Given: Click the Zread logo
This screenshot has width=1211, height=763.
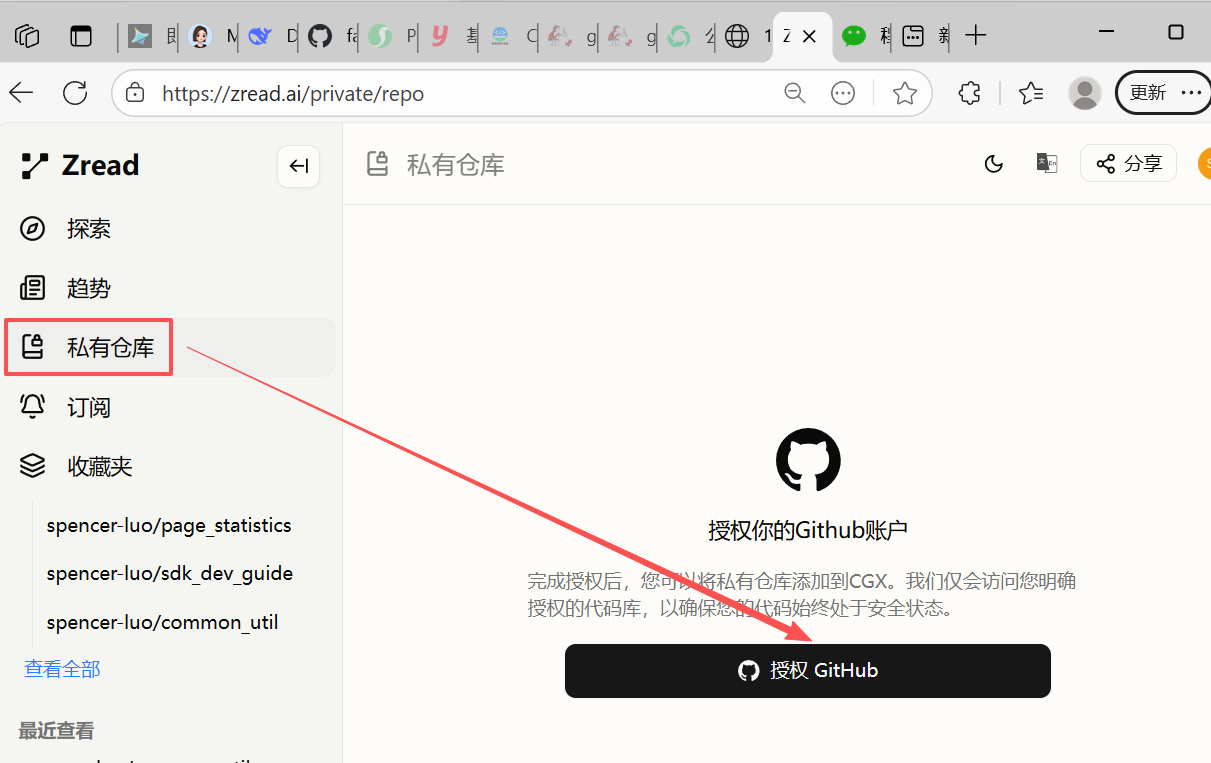Looking at the screenshot, I should [x=80, y=166].
